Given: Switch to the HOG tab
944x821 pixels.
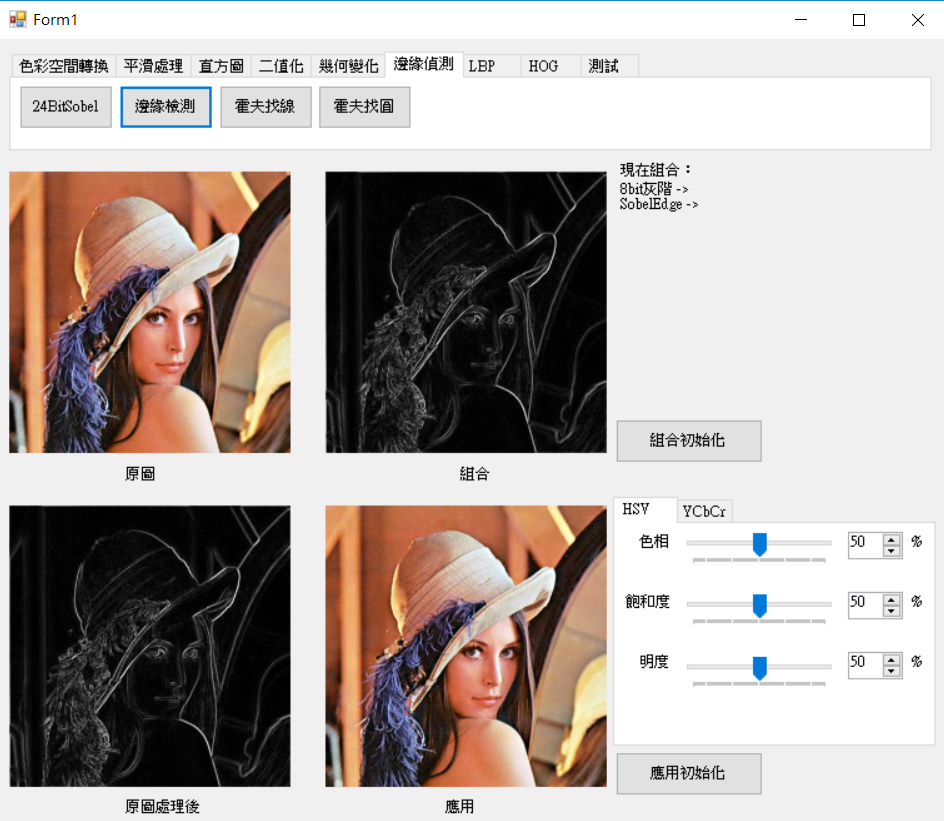Looking at the screenshot, I should 551,66.
